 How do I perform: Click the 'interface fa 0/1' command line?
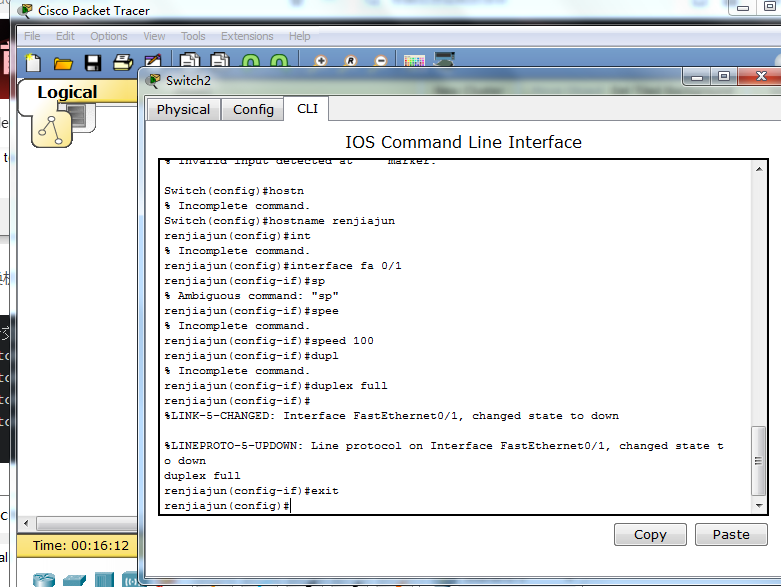coord(282,266)
